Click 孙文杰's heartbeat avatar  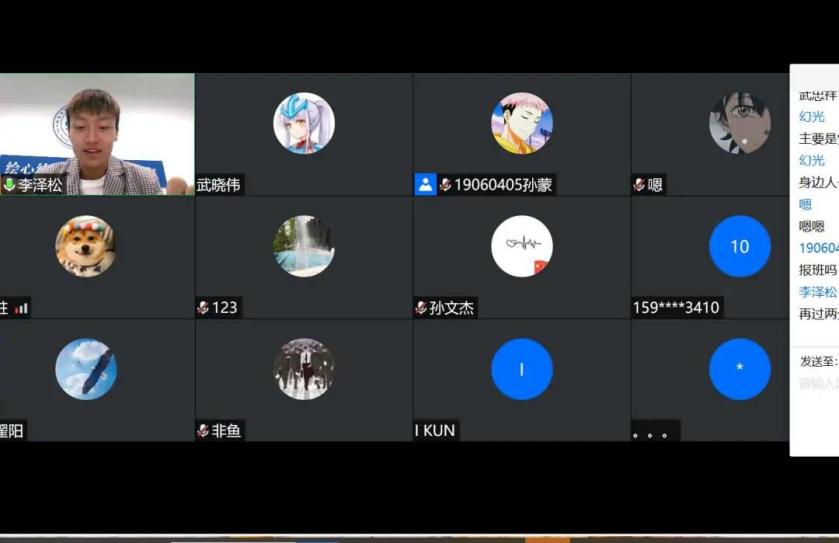point(522,246)
